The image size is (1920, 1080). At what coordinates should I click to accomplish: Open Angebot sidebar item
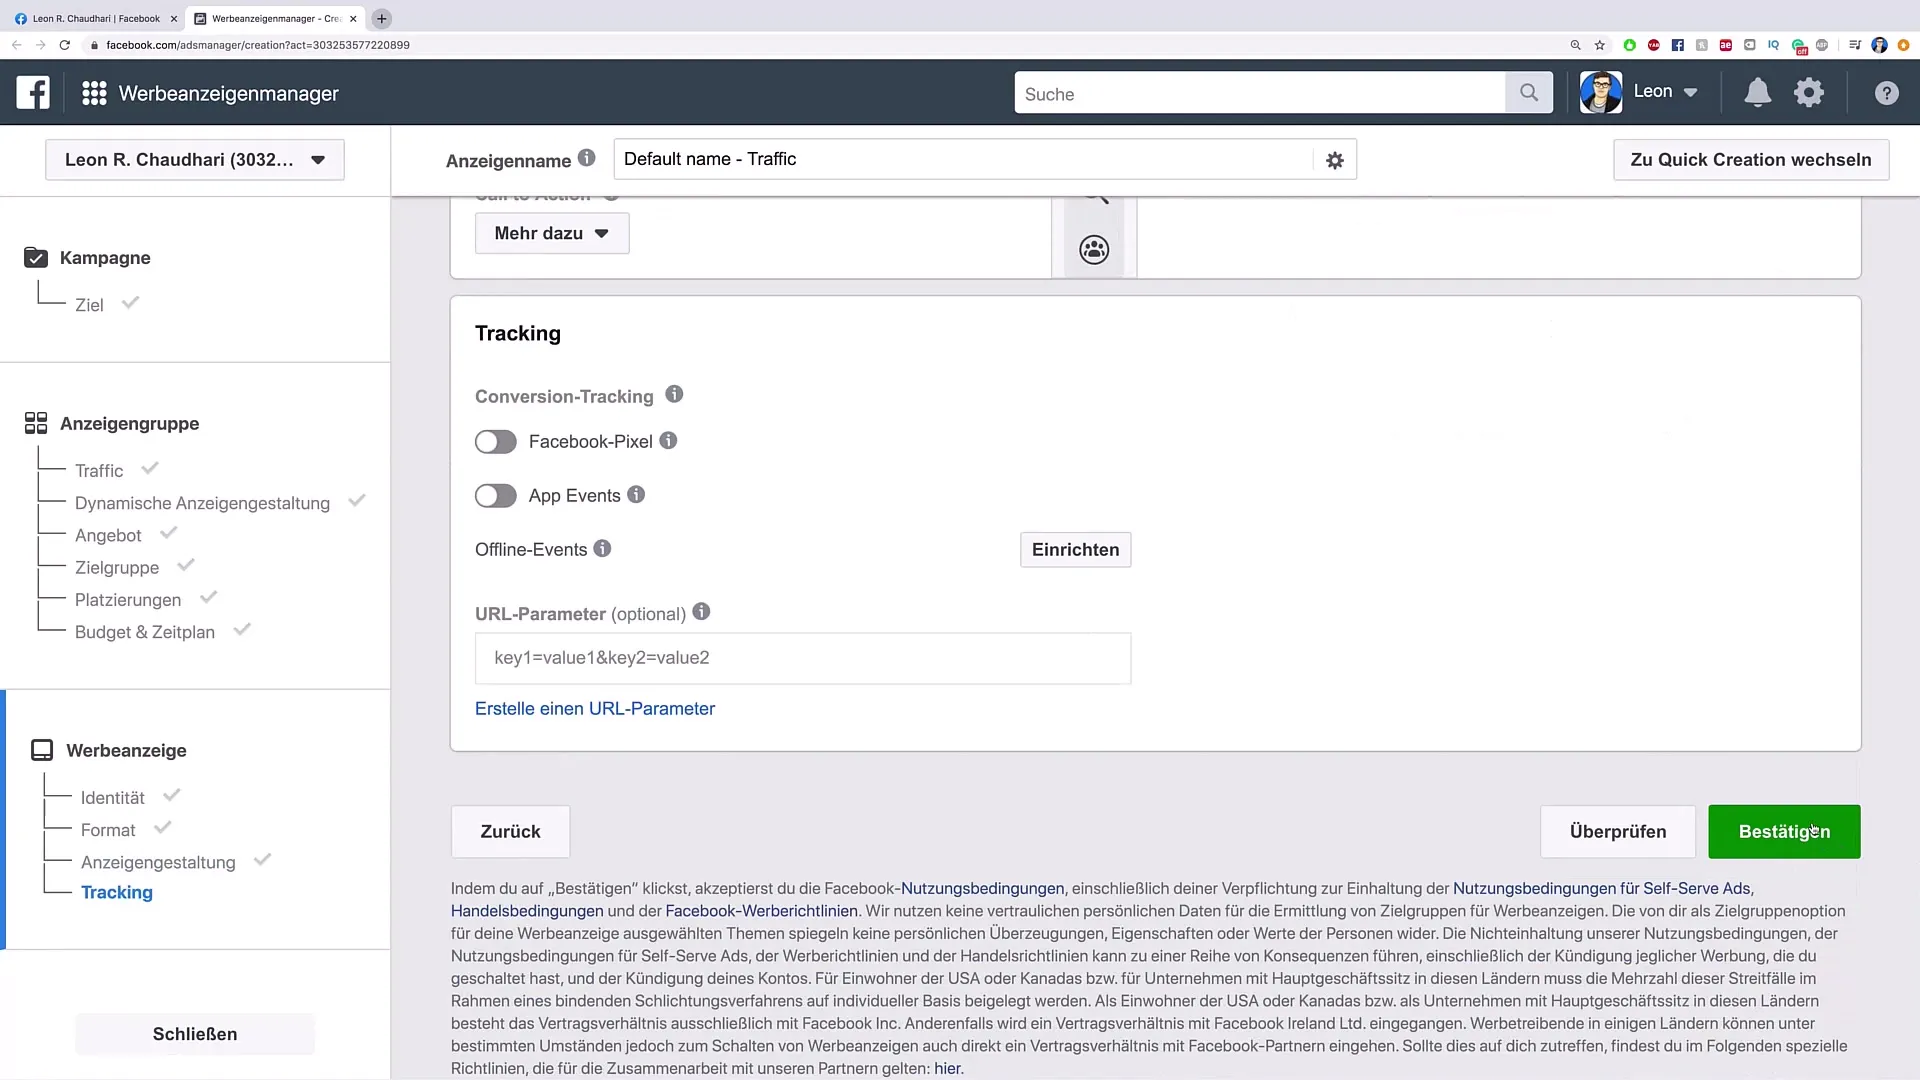(108, 536)
